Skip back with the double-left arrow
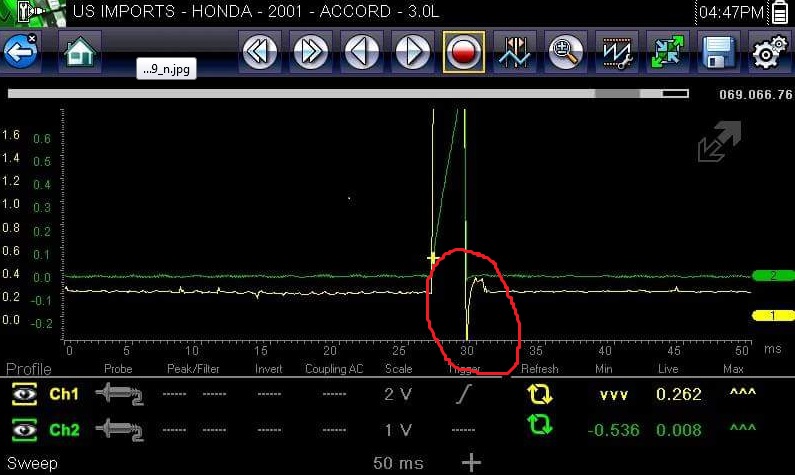 (260, 52)
